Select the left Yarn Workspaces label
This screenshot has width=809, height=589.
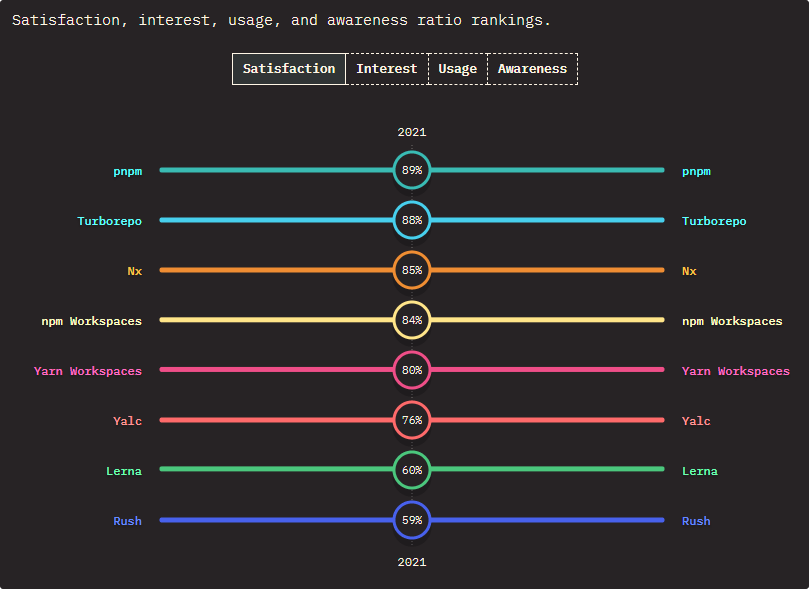[x=88, y=371]
